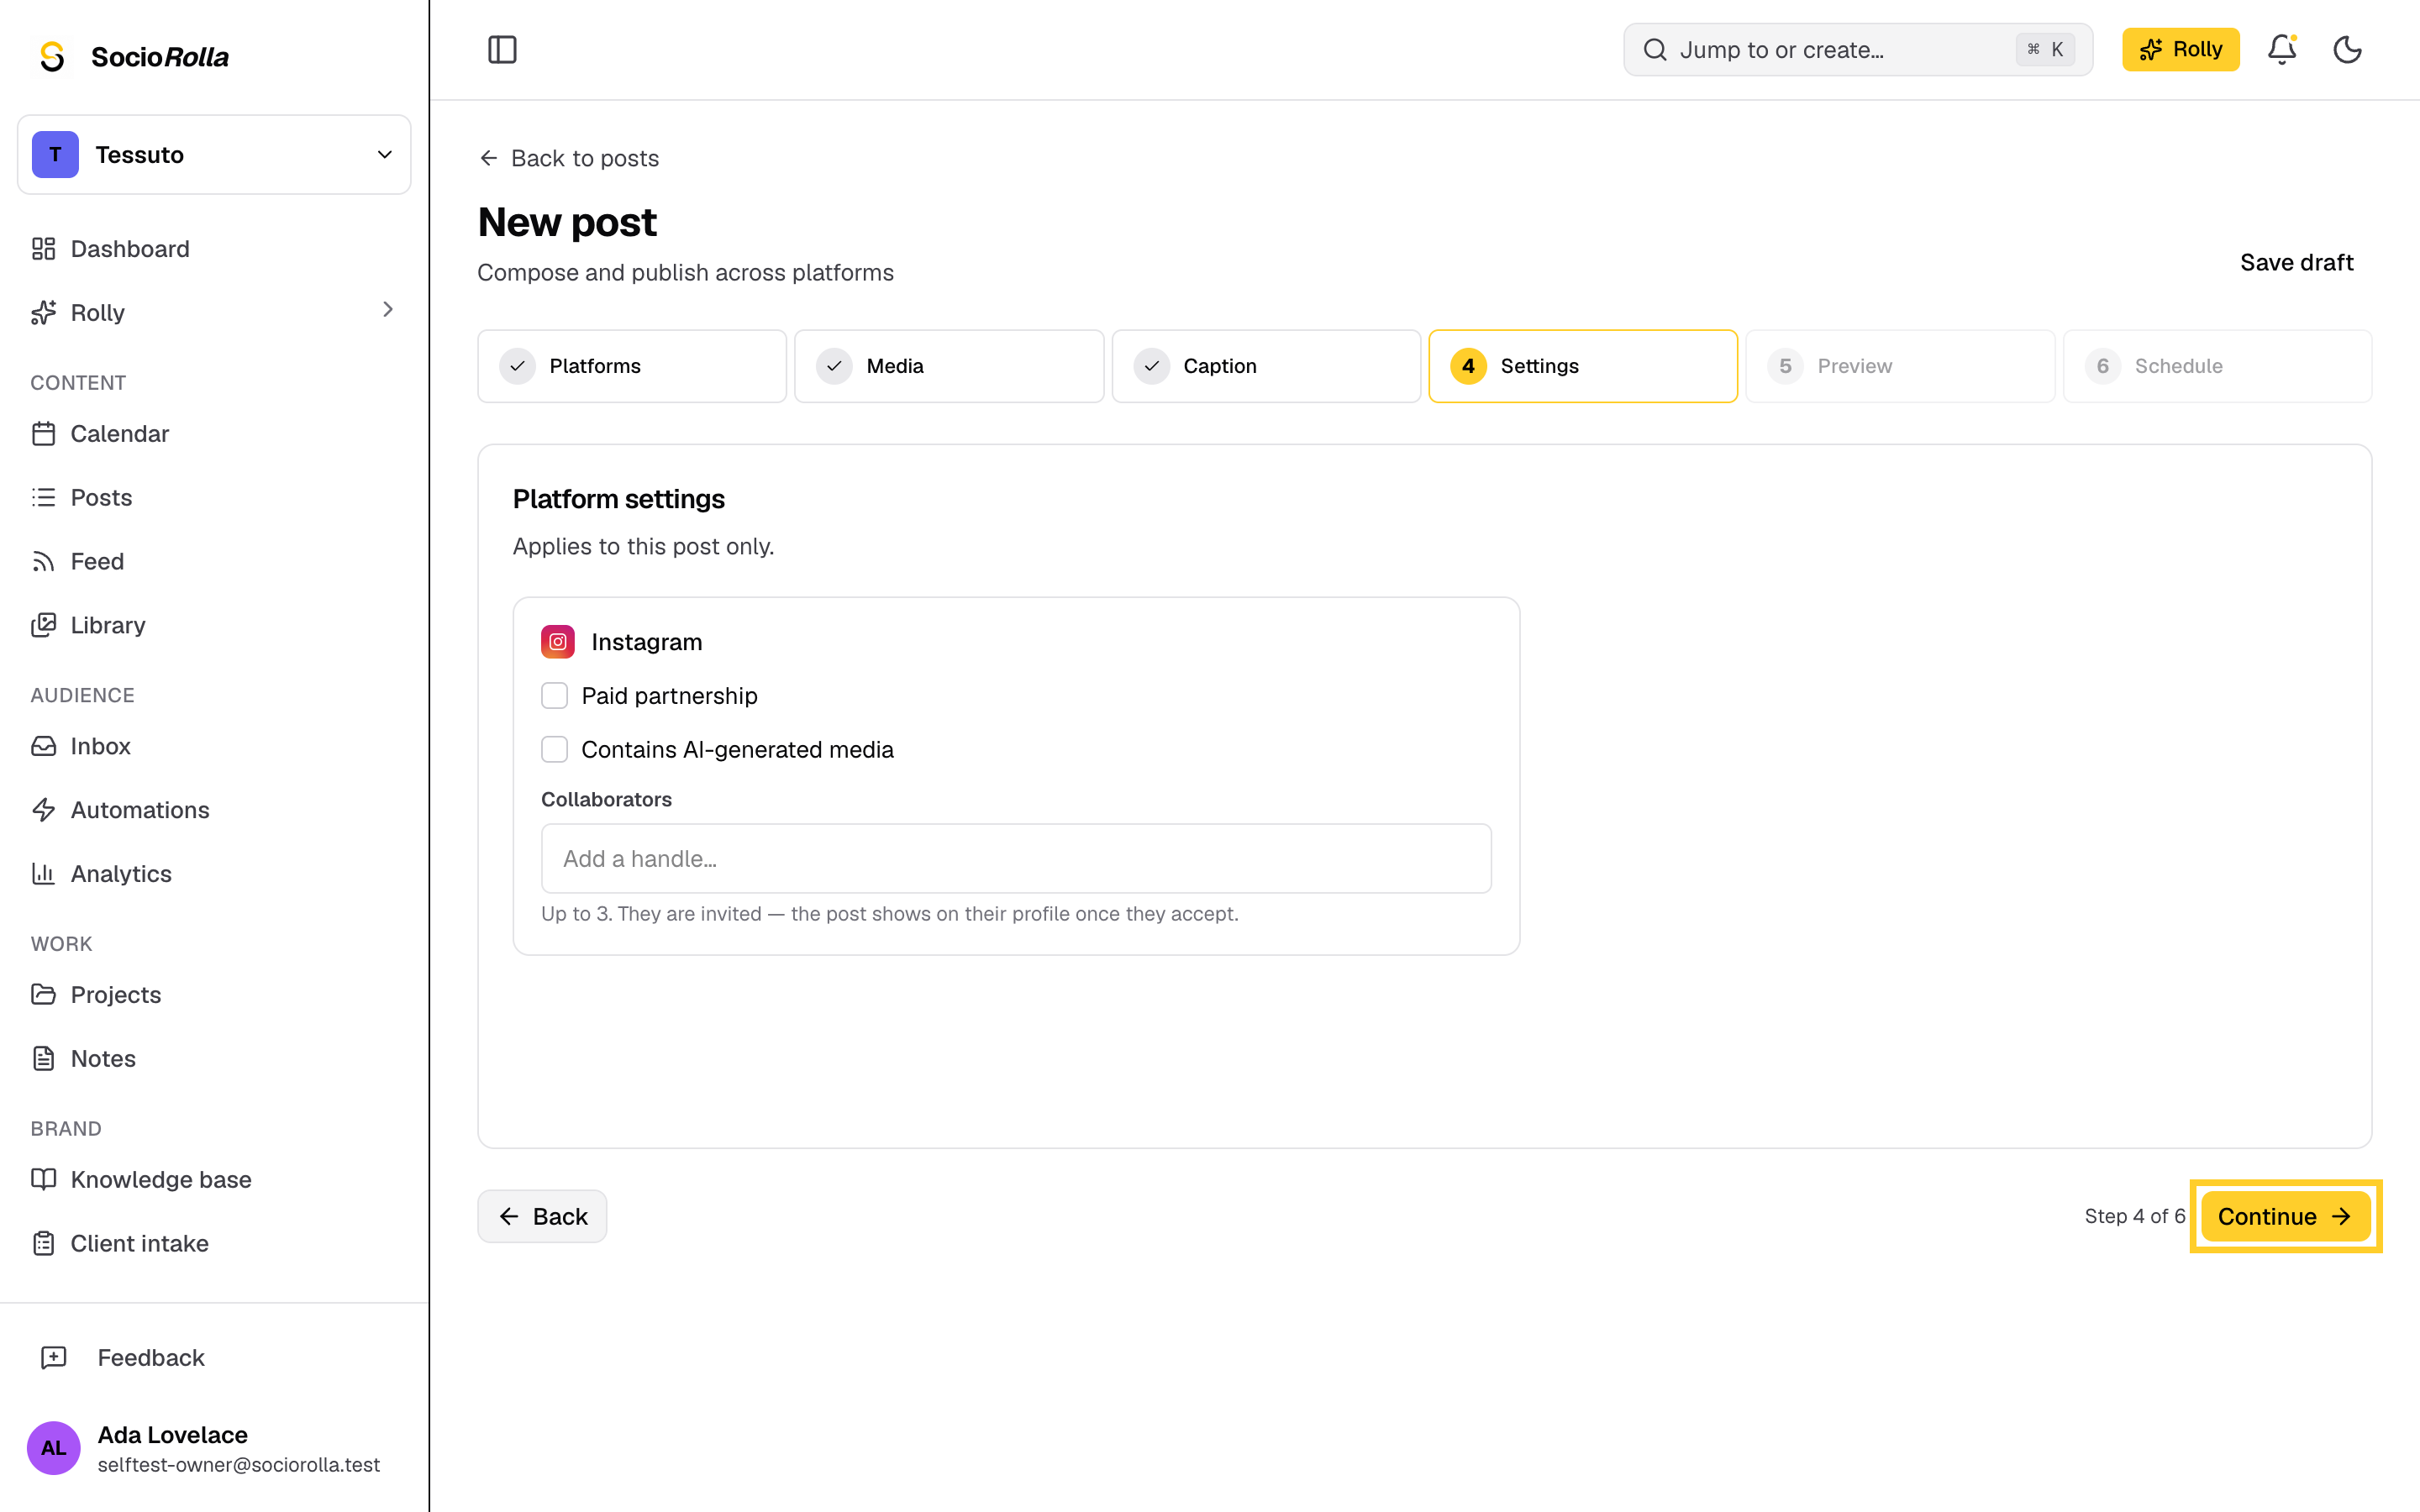Viewport: 2420px width, 1512px height.
Task: Open Dashboard from the sidebar
Action: point(214,248)
